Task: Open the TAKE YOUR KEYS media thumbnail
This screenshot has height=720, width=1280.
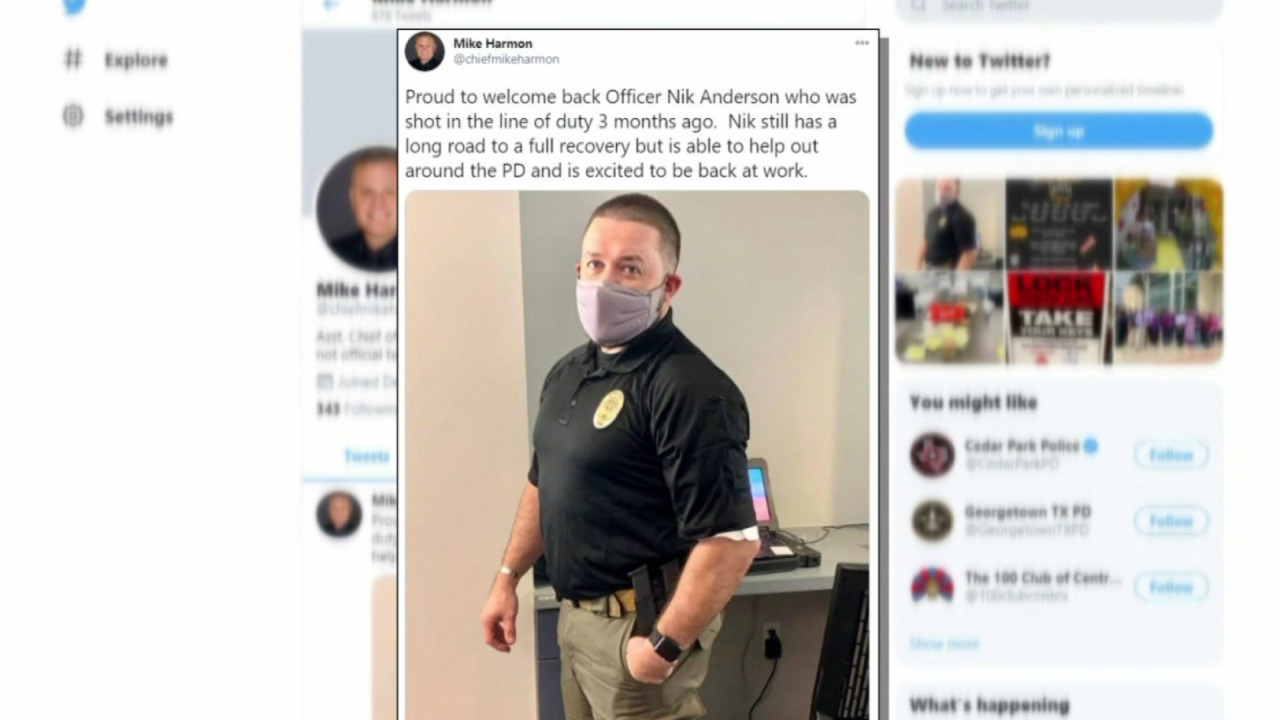Action: [1058, 316]
